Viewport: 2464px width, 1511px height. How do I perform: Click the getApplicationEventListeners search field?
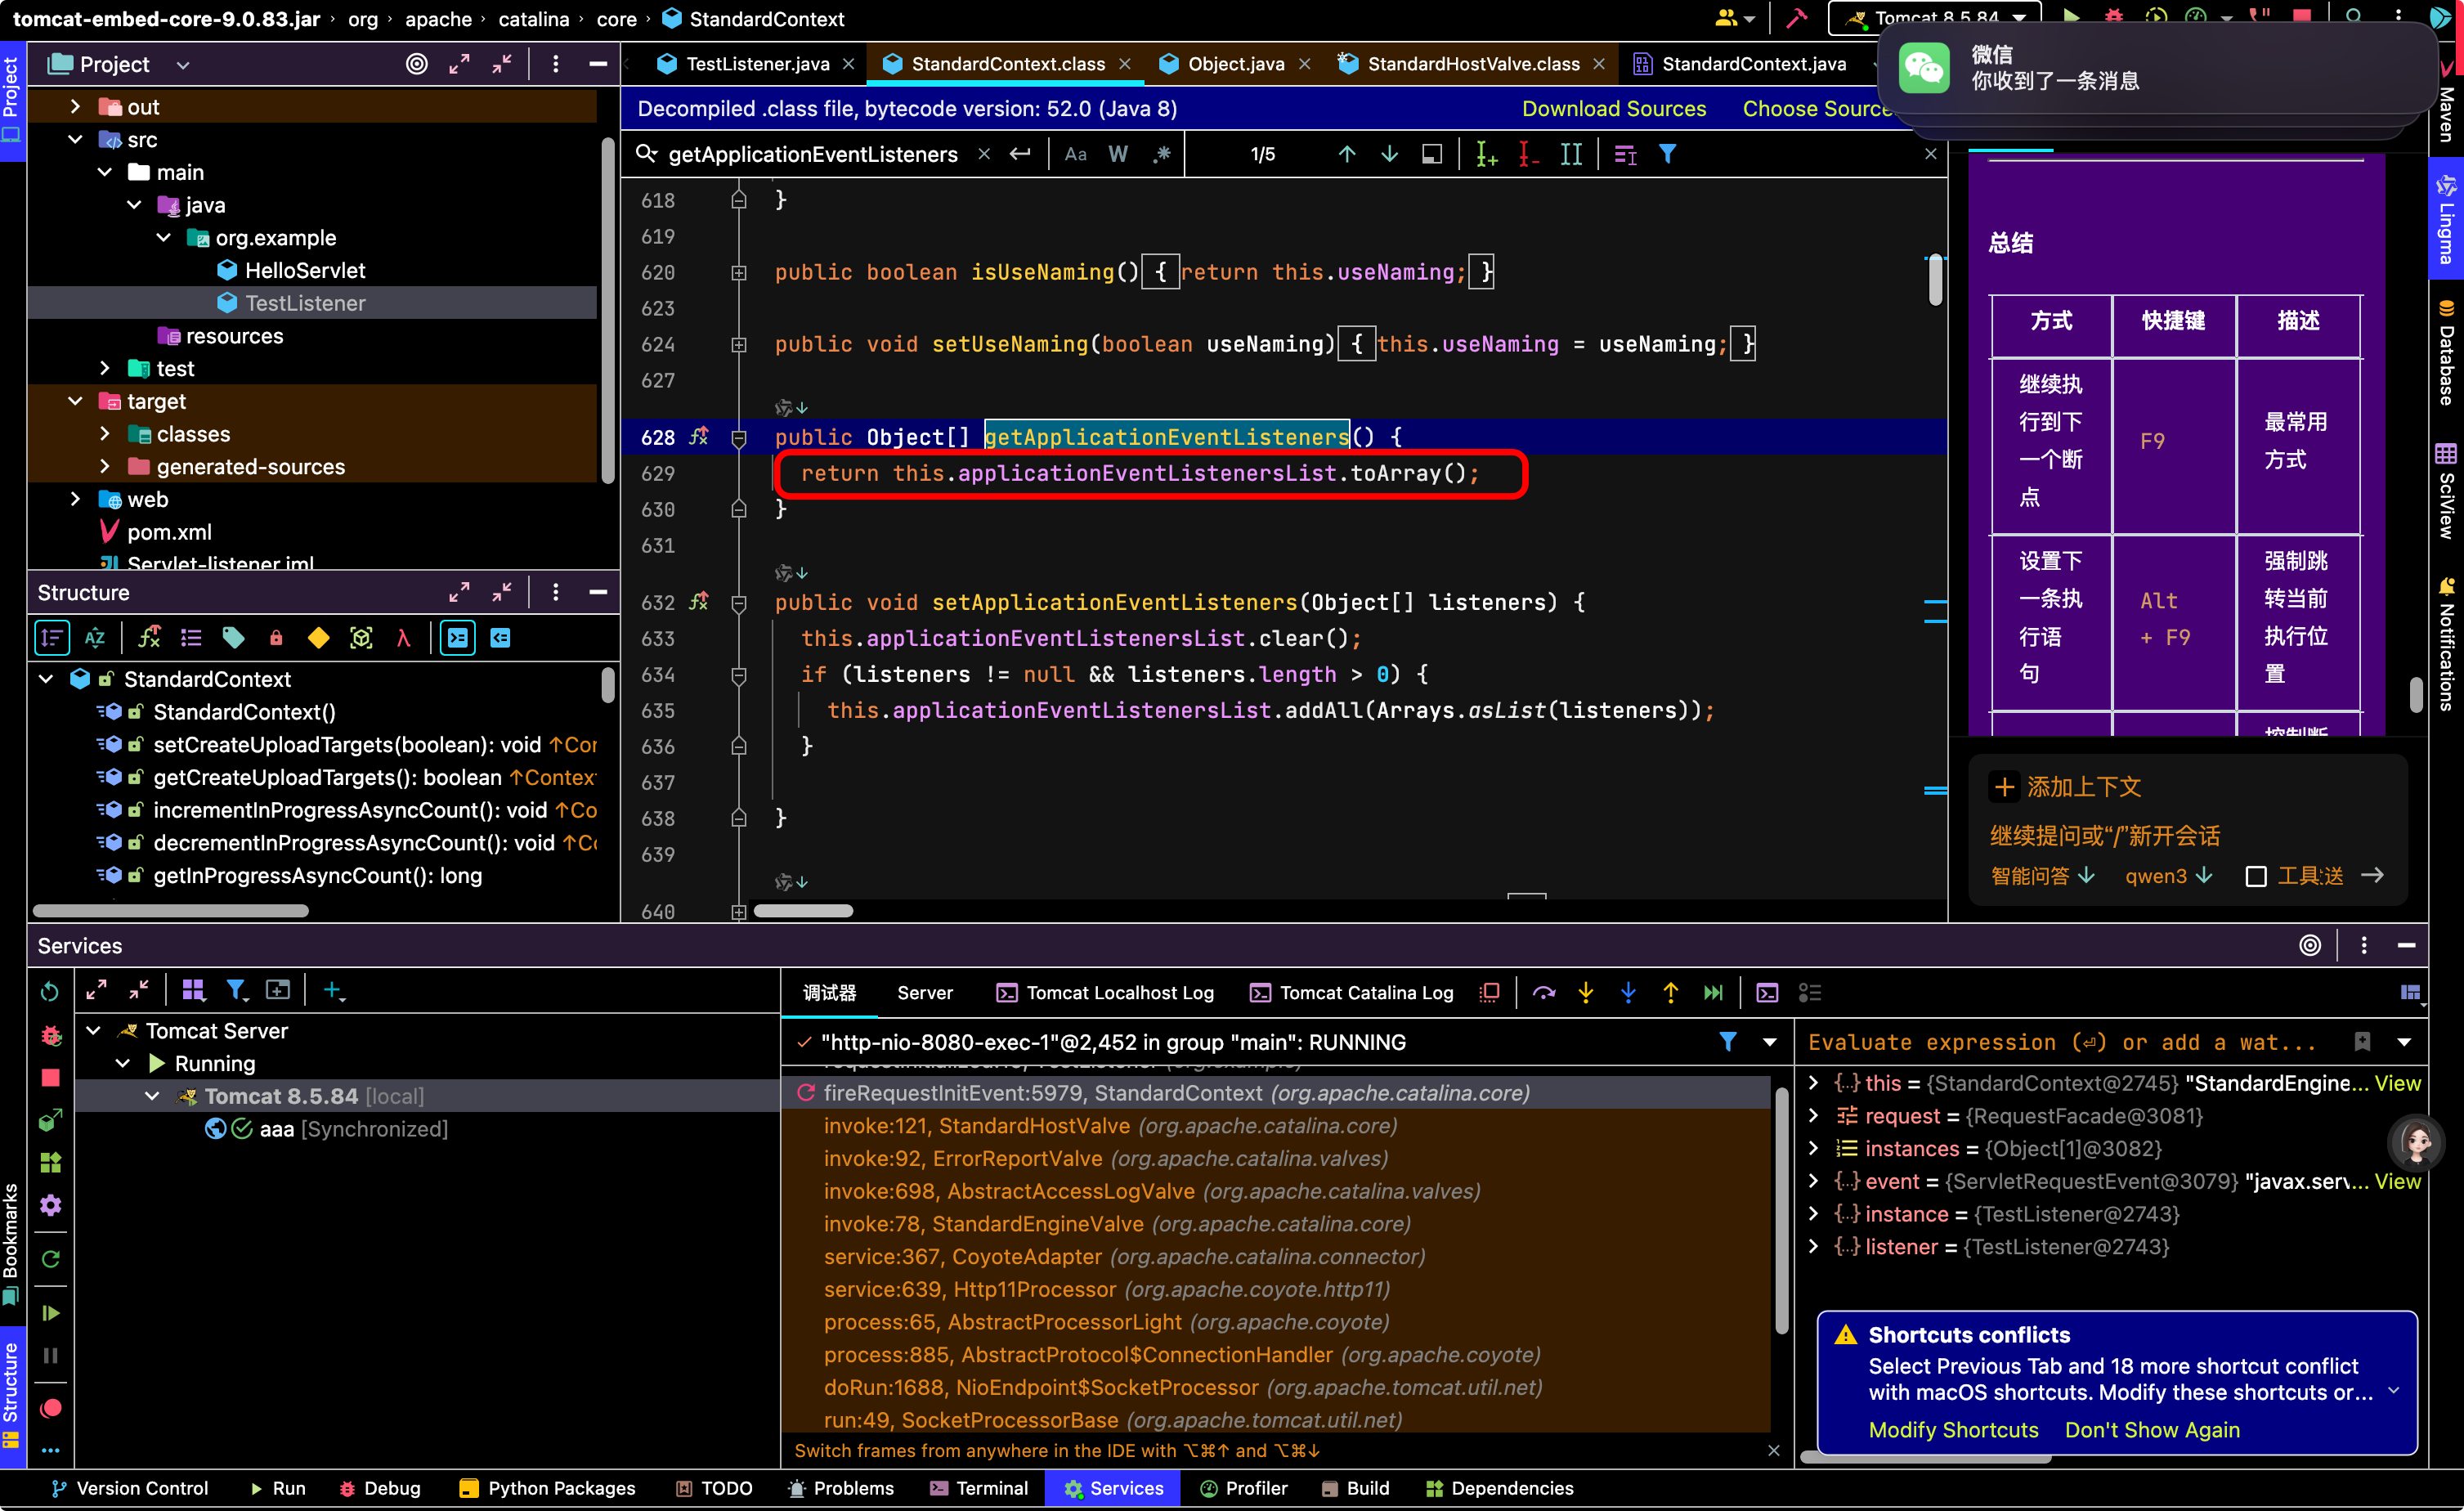(x=812, y=154)
